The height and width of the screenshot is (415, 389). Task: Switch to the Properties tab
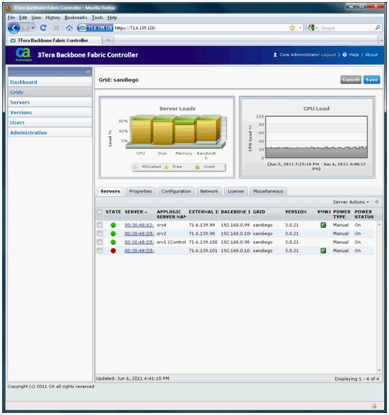click(140, 191)
